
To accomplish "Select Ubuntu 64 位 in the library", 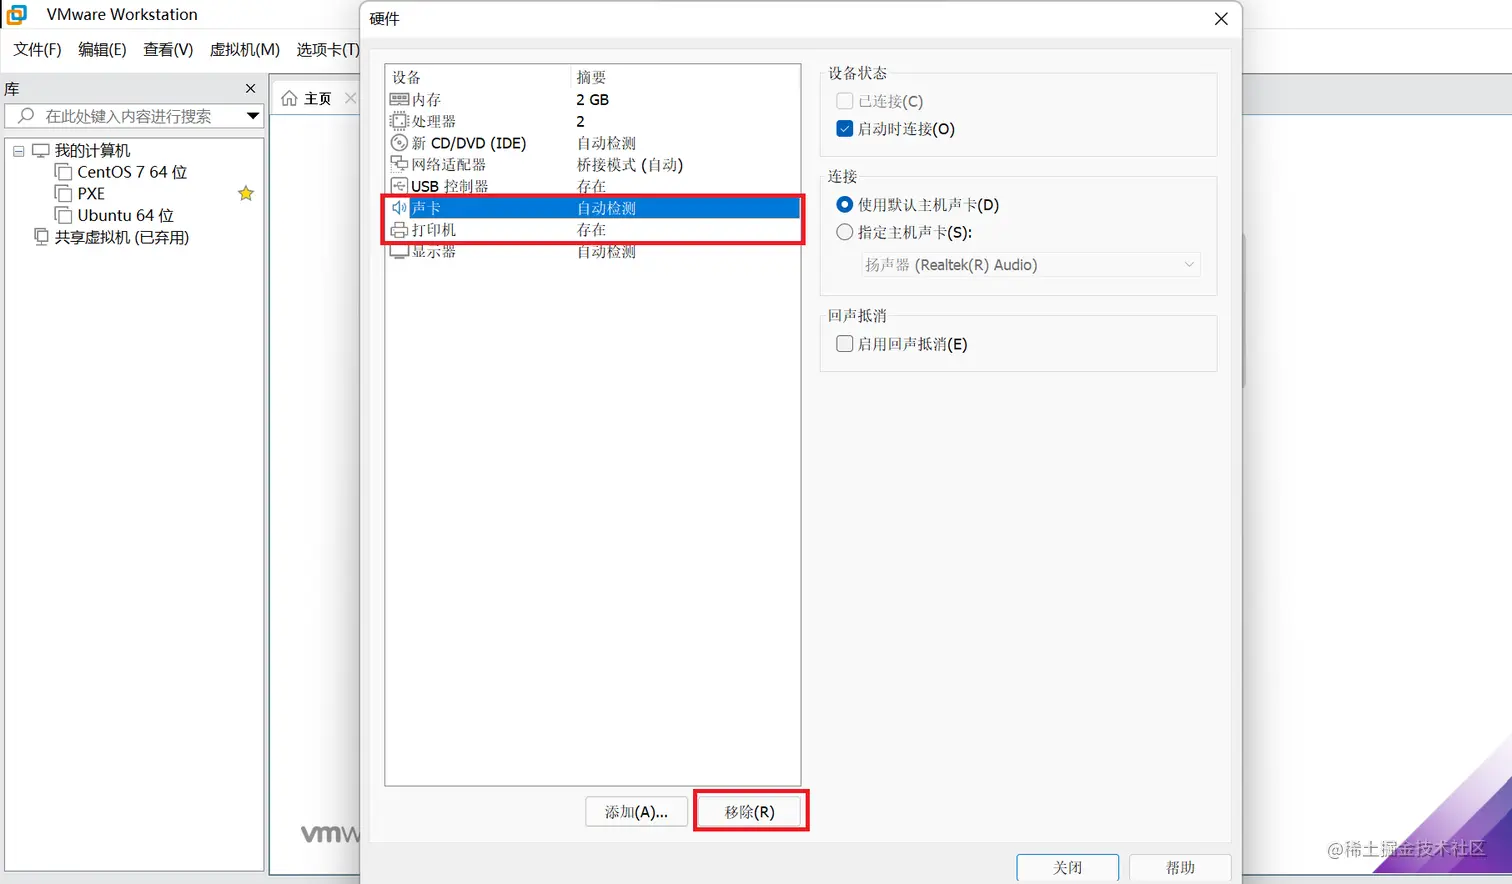I will (x=126, y=215).
